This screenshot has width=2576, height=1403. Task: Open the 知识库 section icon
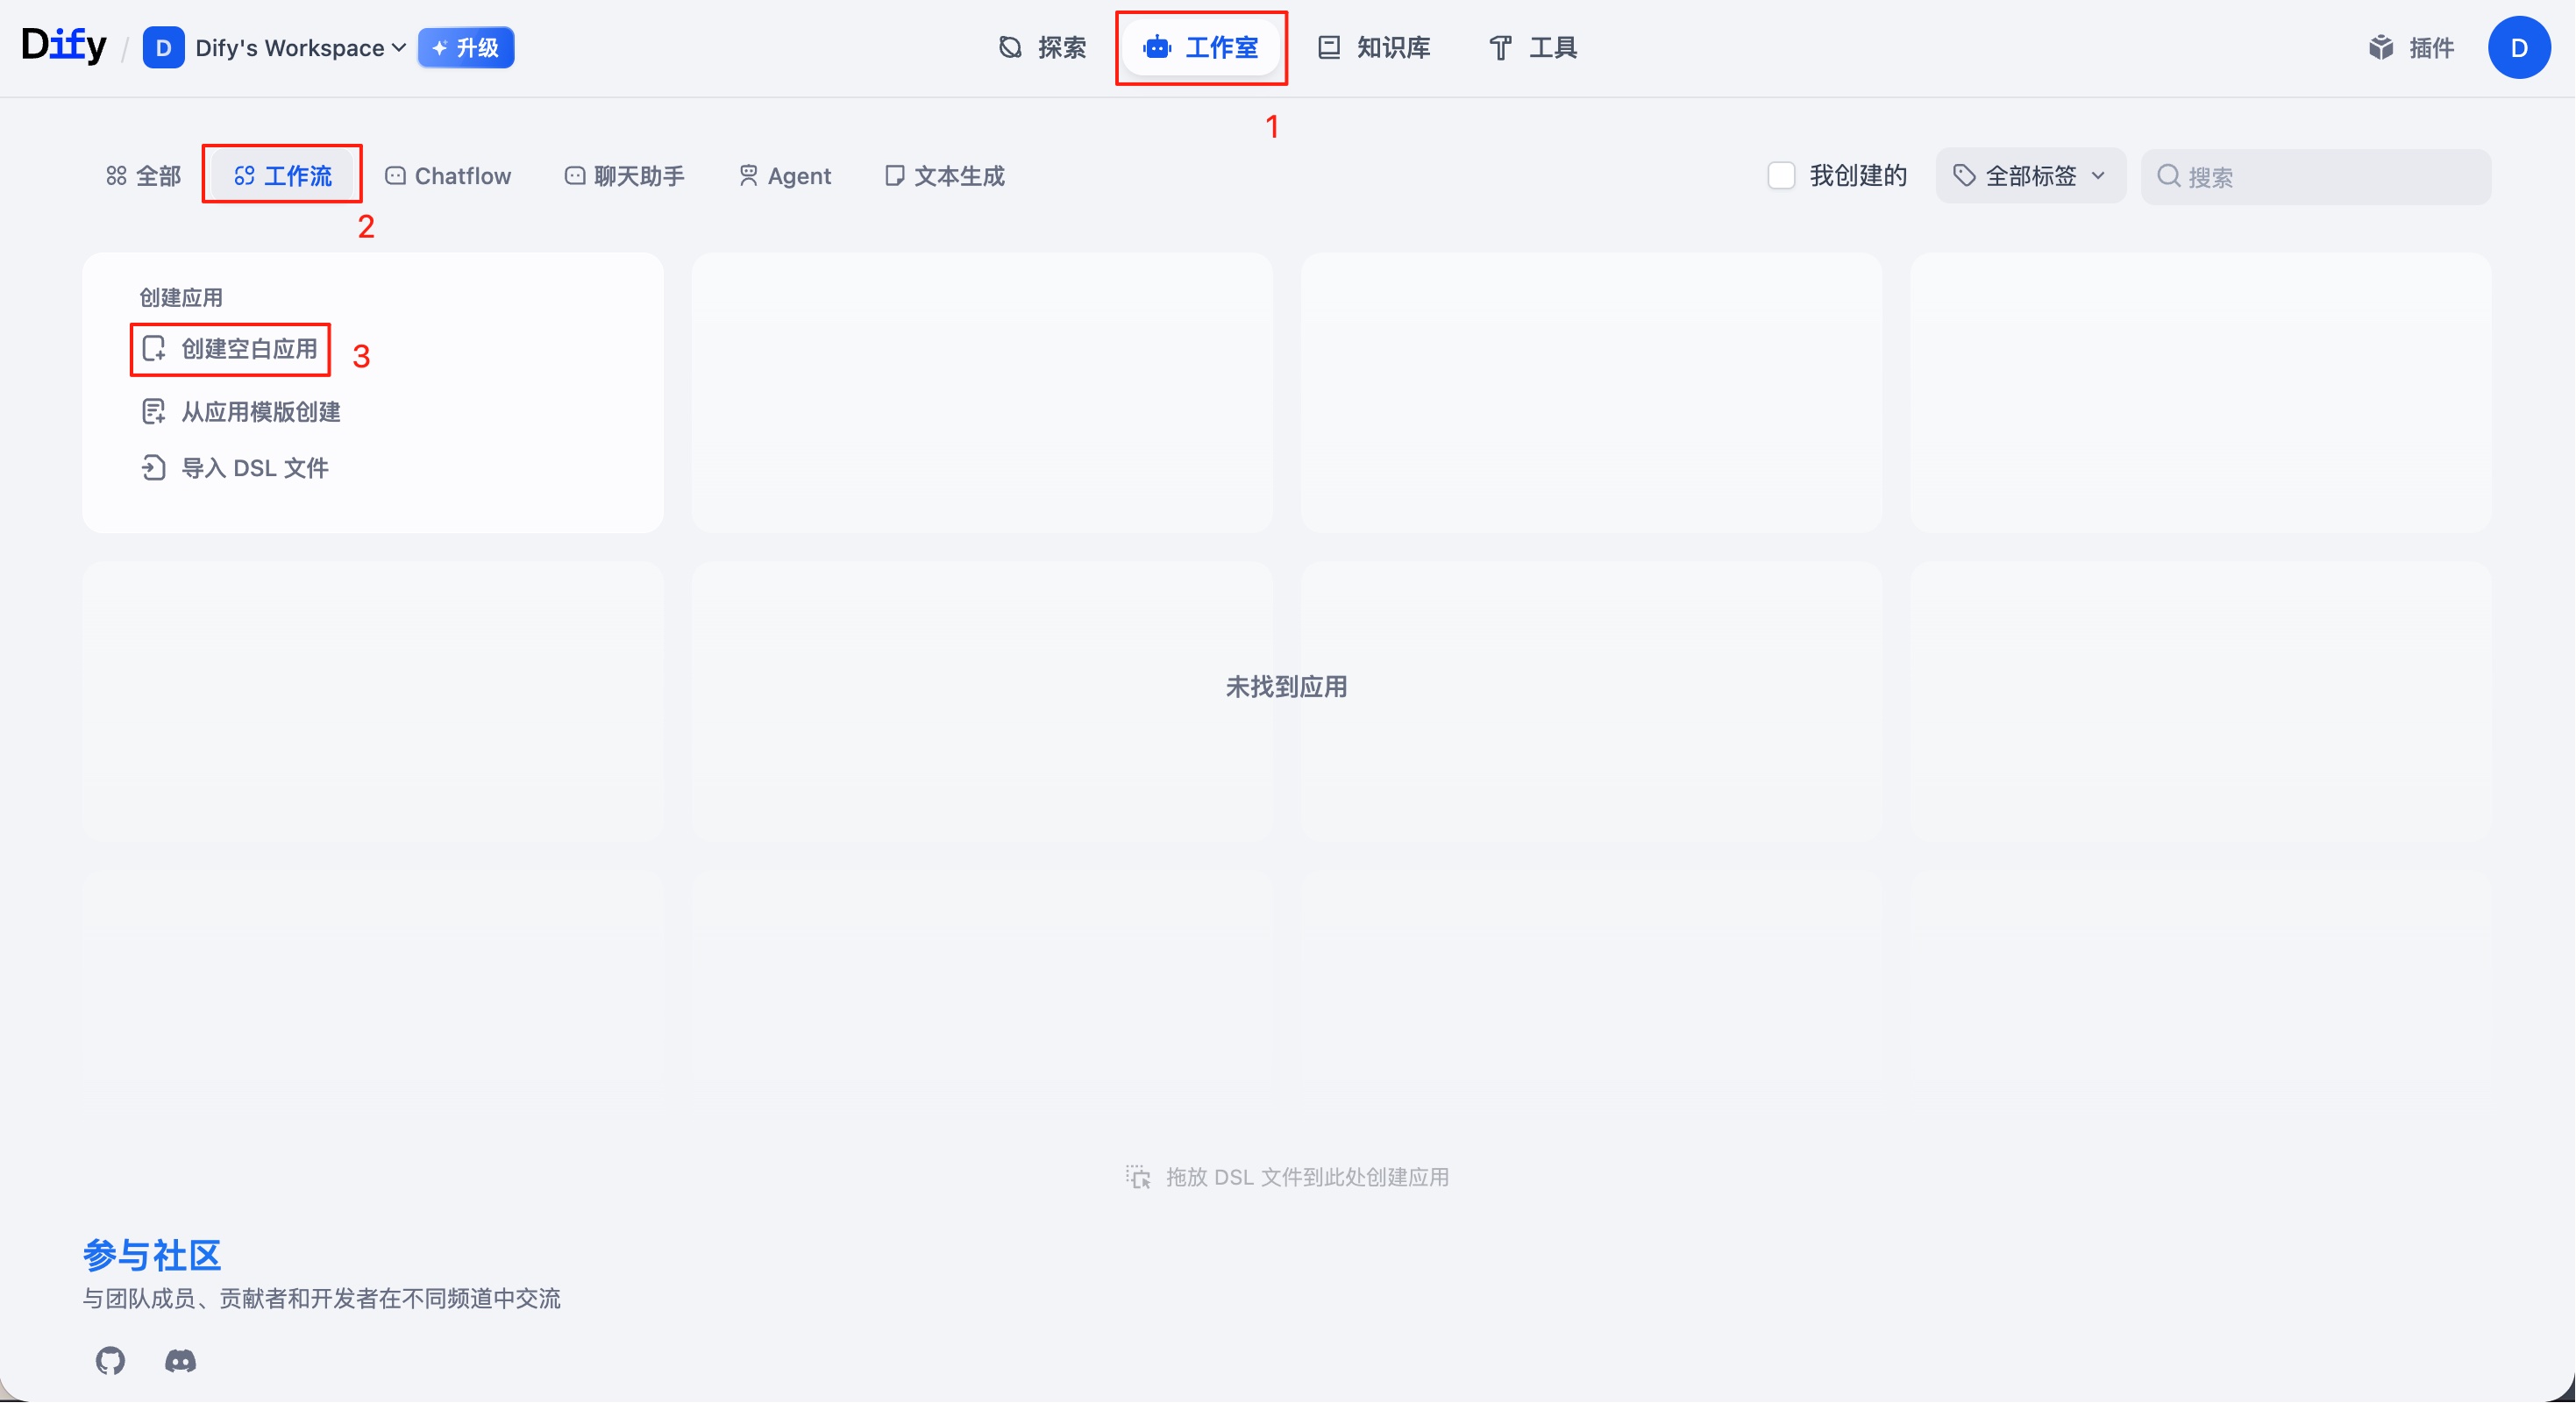pos(1329,47)
